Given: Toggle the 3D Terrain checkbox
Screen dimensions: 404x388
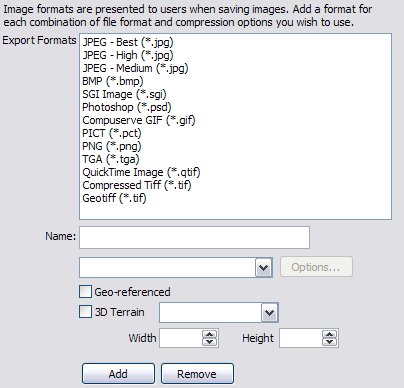Looking at the screenshot, I should pyautogui.click(x=85, y=312).
